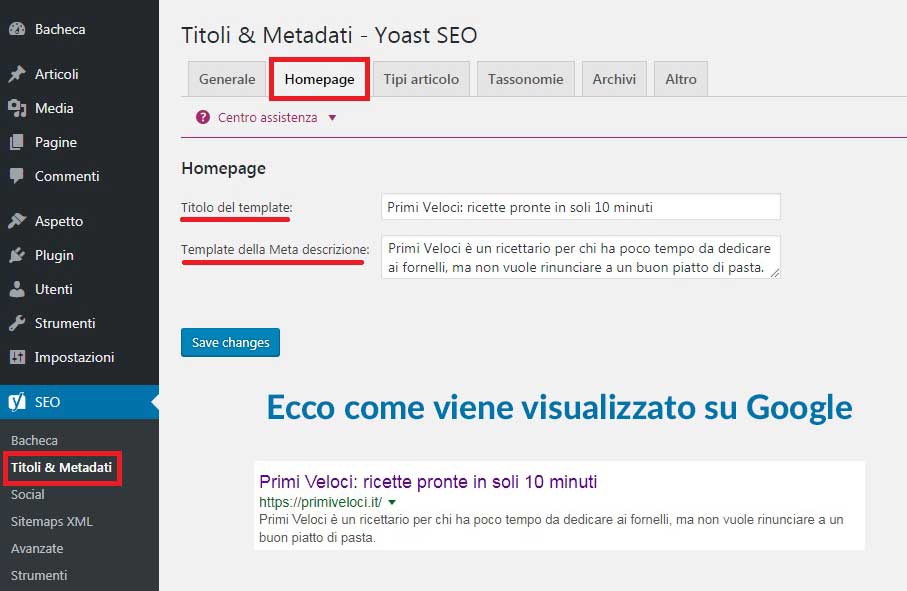Click the Homepage section heading
This screenshot has height=591, width=907.
pos(224,168)
